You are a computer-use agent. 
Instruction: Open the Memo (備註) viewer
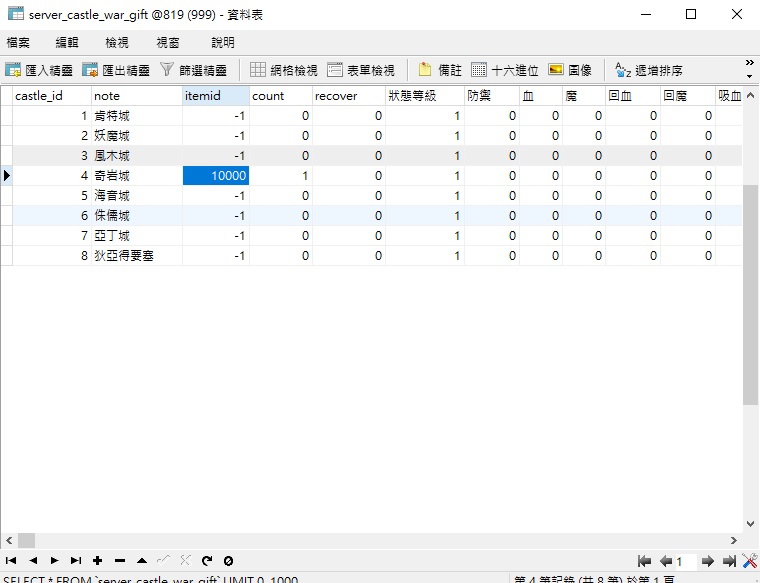point(440,70)
